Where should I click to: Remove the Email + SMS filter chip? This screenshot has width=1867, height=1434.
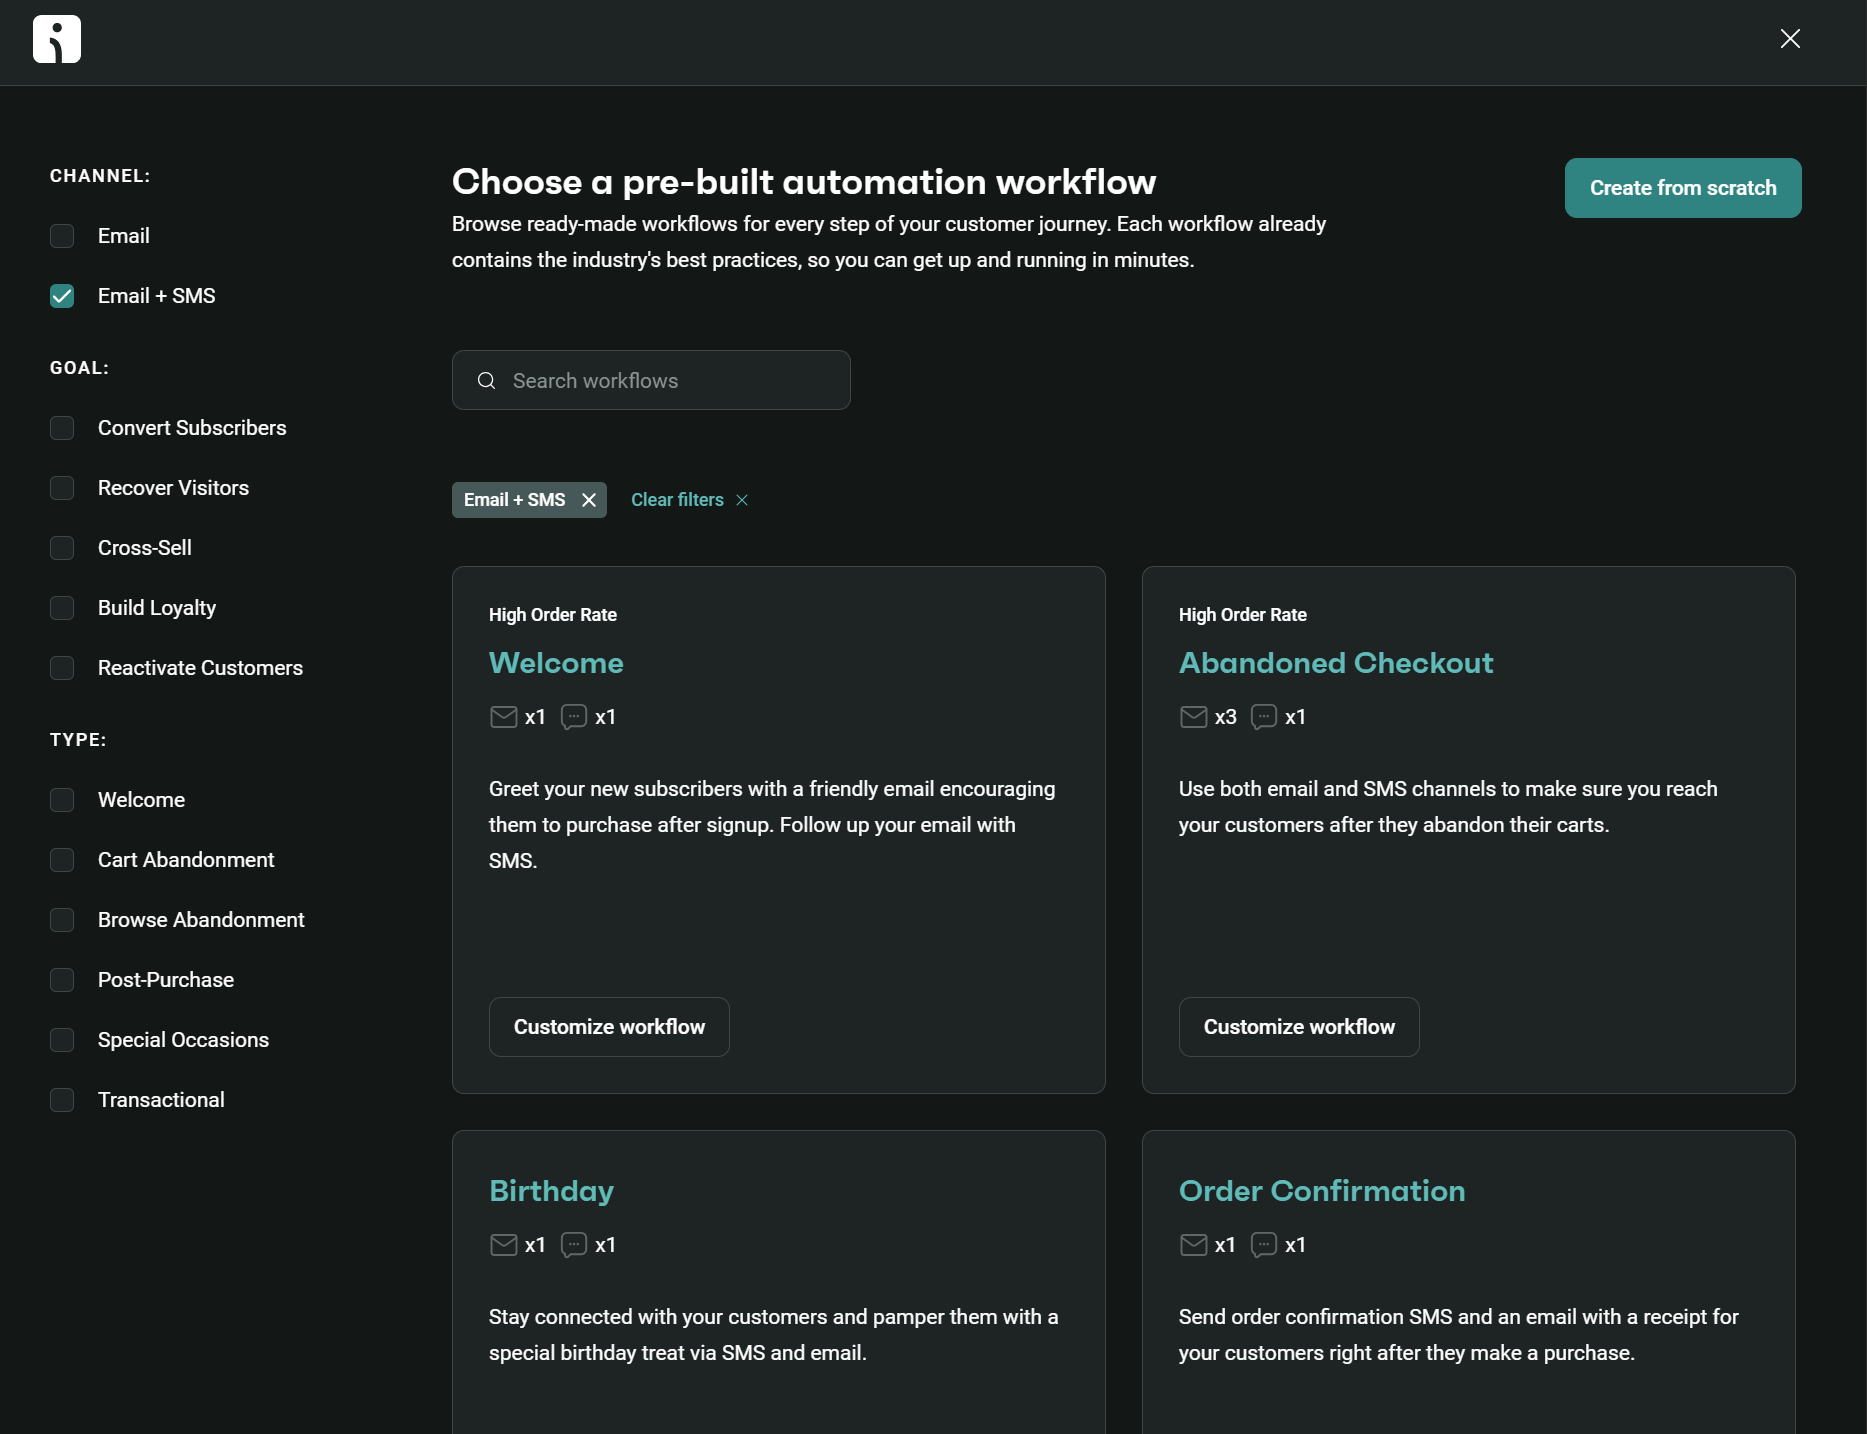(589, 500)
